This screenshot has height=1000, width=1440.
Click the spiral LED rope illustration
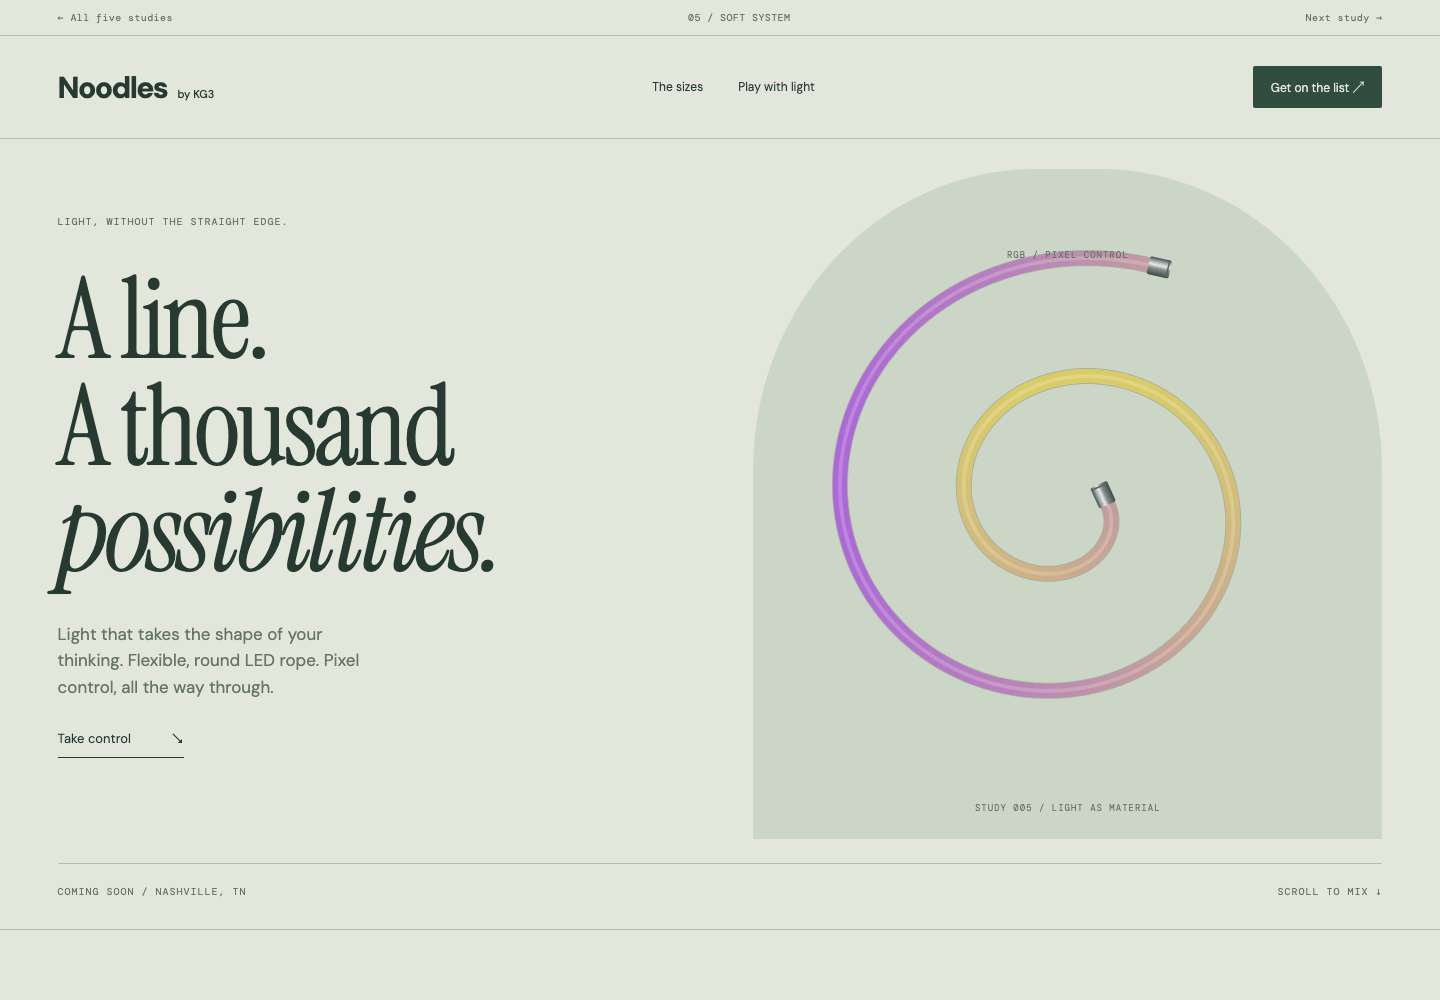[1037, 475]
